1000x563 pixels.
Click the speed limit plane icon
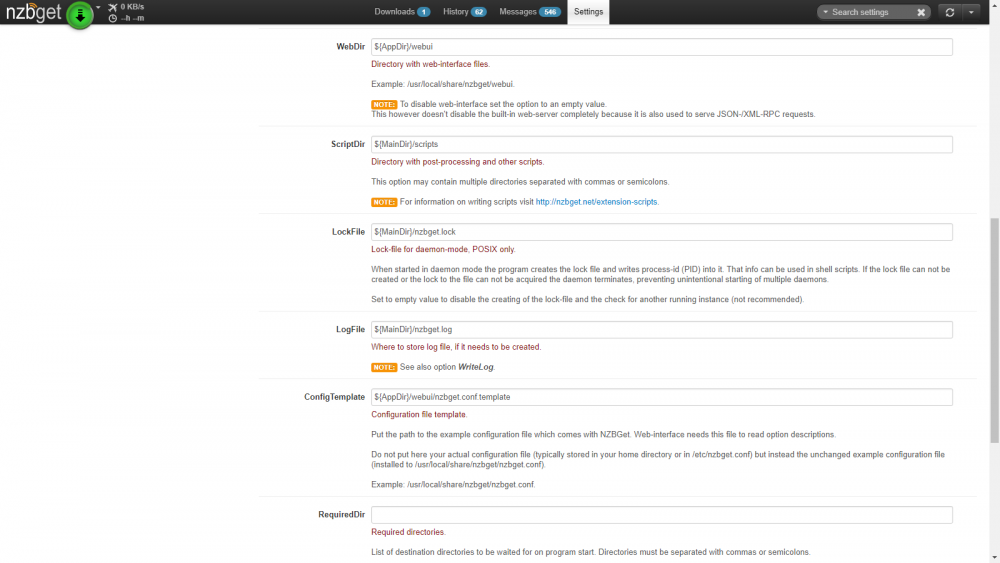point(113,7)
